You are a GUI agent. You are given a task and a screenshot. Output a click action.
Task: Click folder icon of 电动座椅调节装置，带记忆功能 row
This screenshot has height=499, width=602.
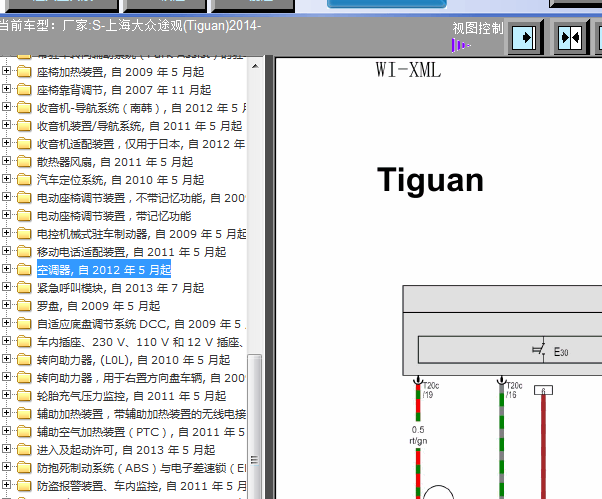[x=24, y=216]
